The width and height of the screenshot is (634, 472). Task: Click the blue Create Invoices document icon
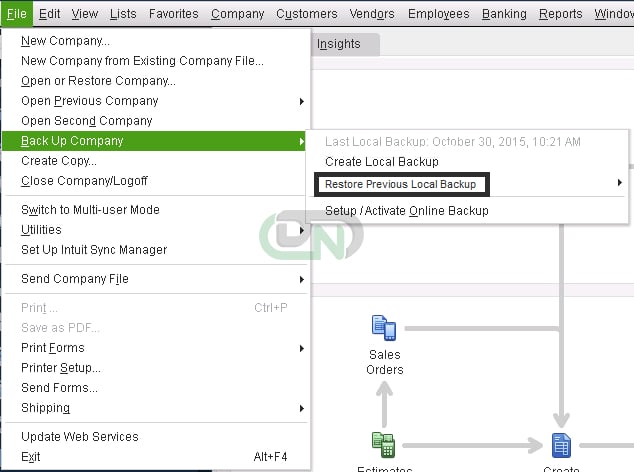coord(561,445)
